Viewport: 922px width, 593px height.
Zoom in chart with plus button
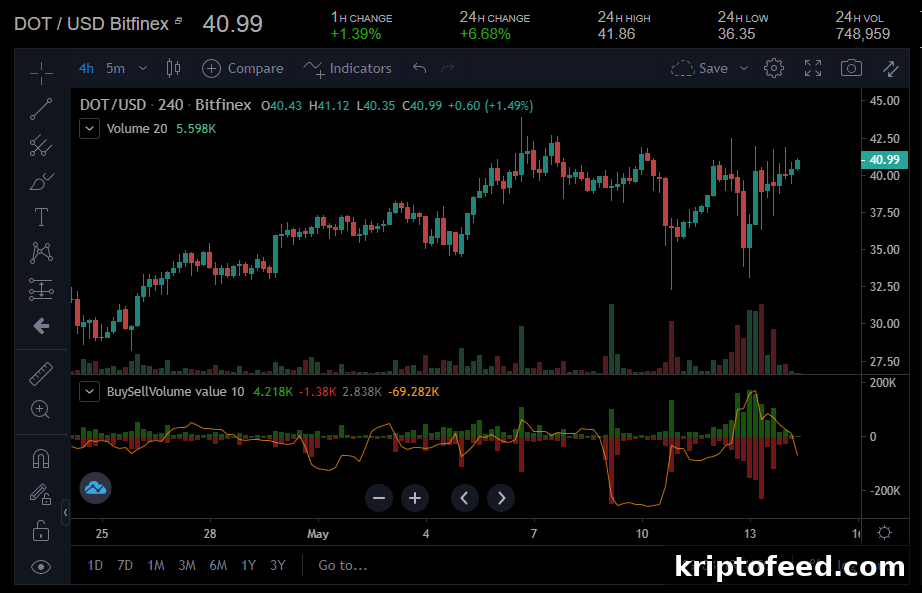tap(415, 498)
